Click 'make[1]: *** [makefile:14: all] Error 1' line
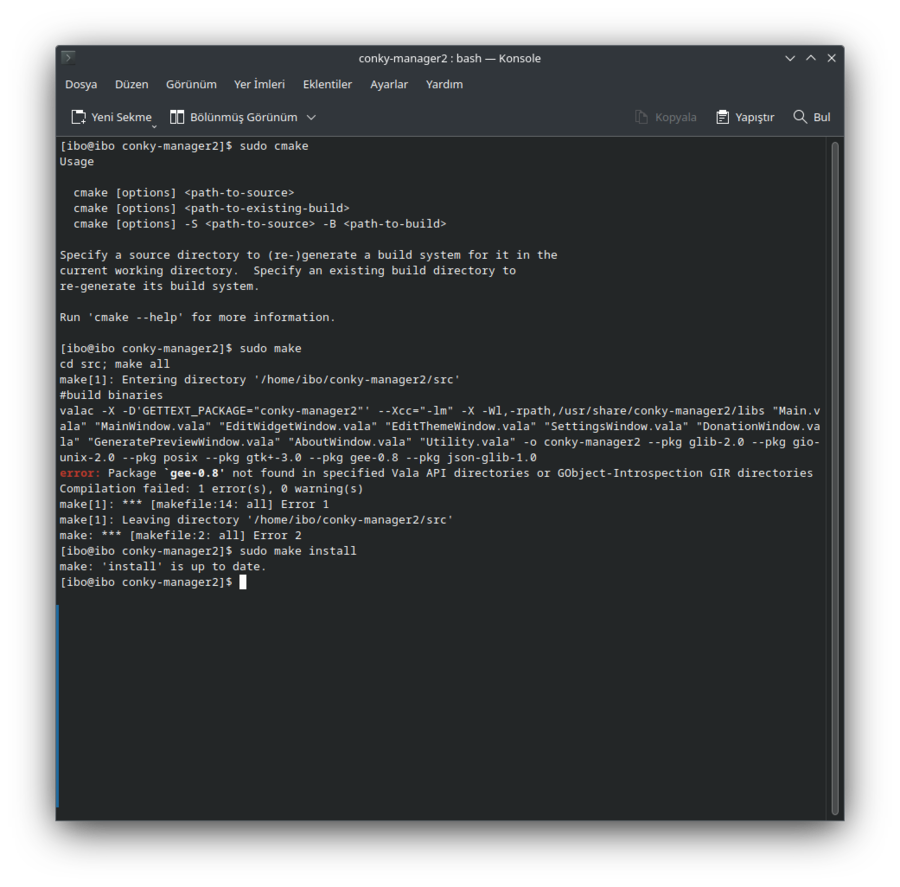Image resolution: width=900 pixels, height=887 pixels. click(x=194, y=504)
